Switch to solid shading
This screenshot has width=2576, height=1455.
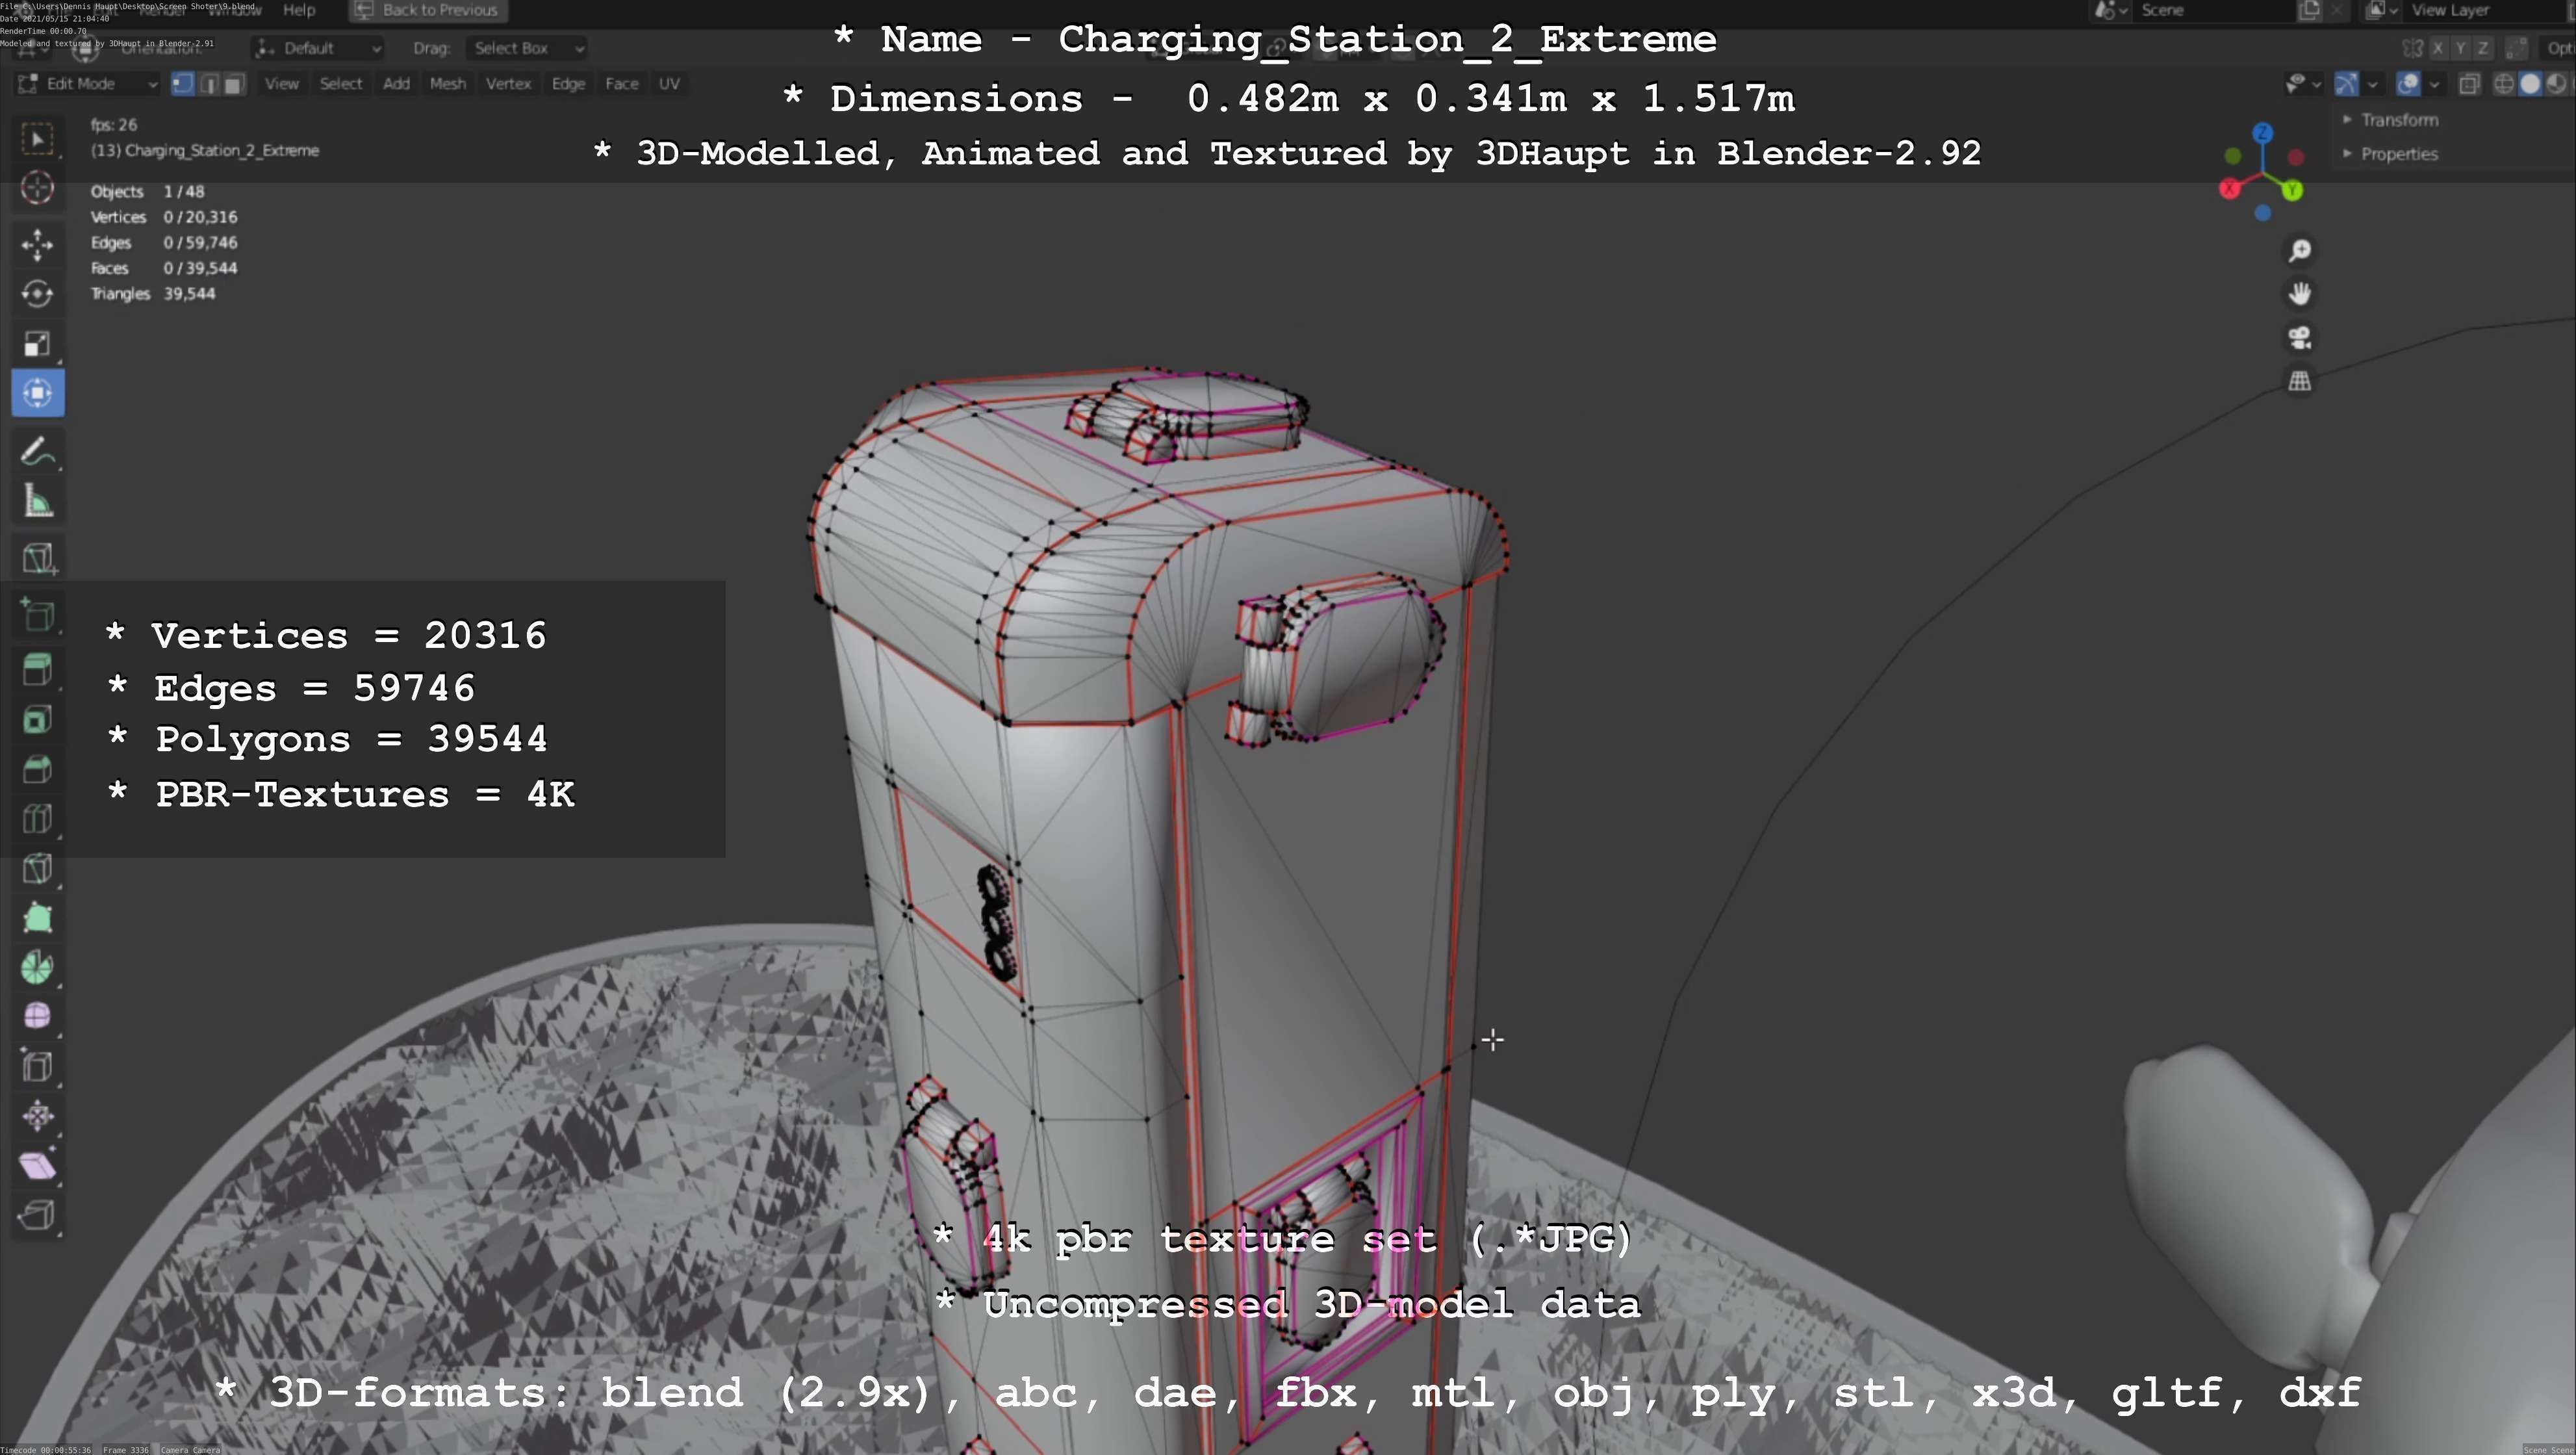tap(2530, 84)
